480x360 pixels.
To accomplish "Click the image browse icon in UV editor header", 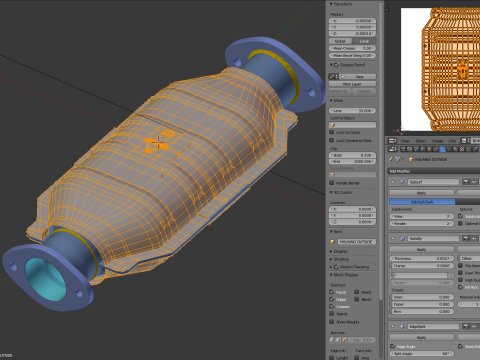I will click(465, 141).
